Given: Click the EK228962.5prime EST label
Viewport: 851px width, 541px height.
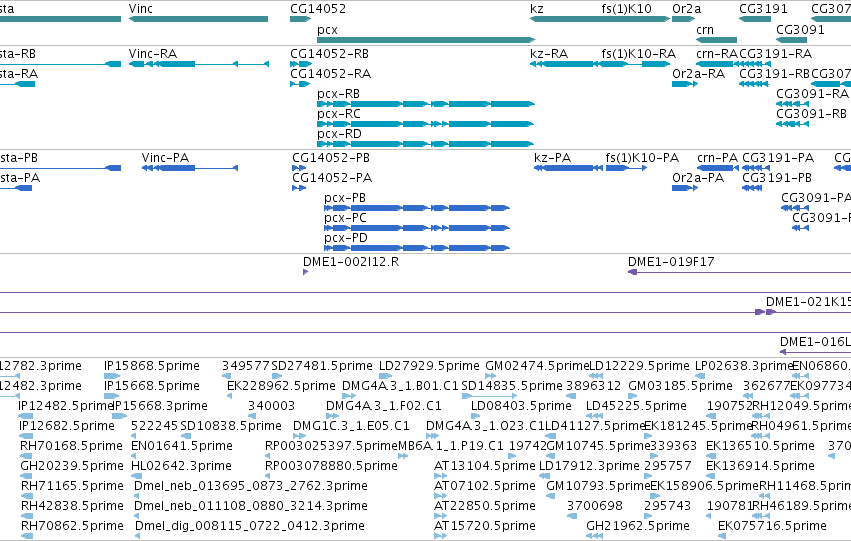Looking at the screenshot, I should [x=281, y=386].
